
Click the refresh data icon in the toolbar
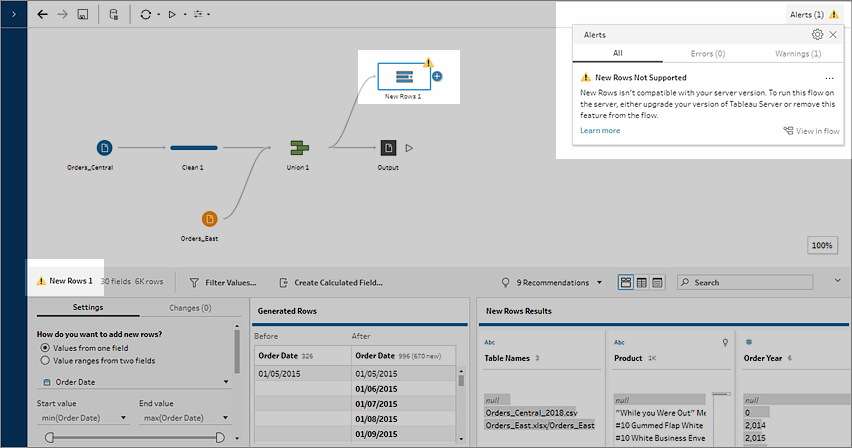click(146, 15)
